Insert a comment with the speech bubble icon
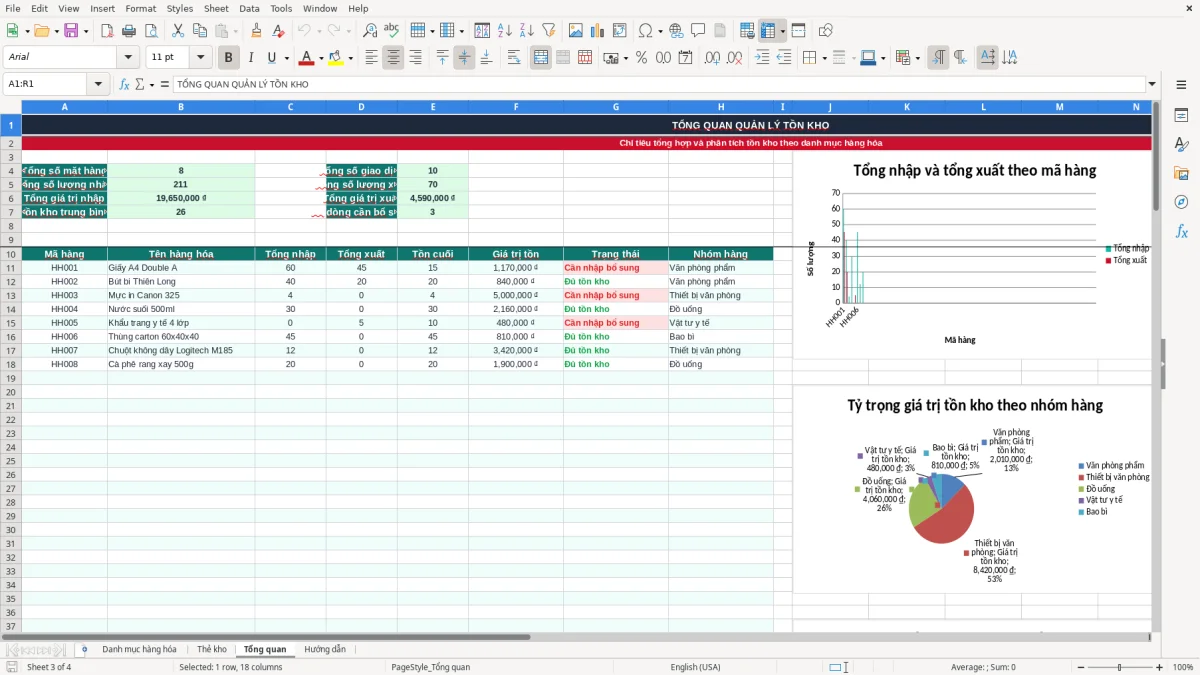 point(698,31)
